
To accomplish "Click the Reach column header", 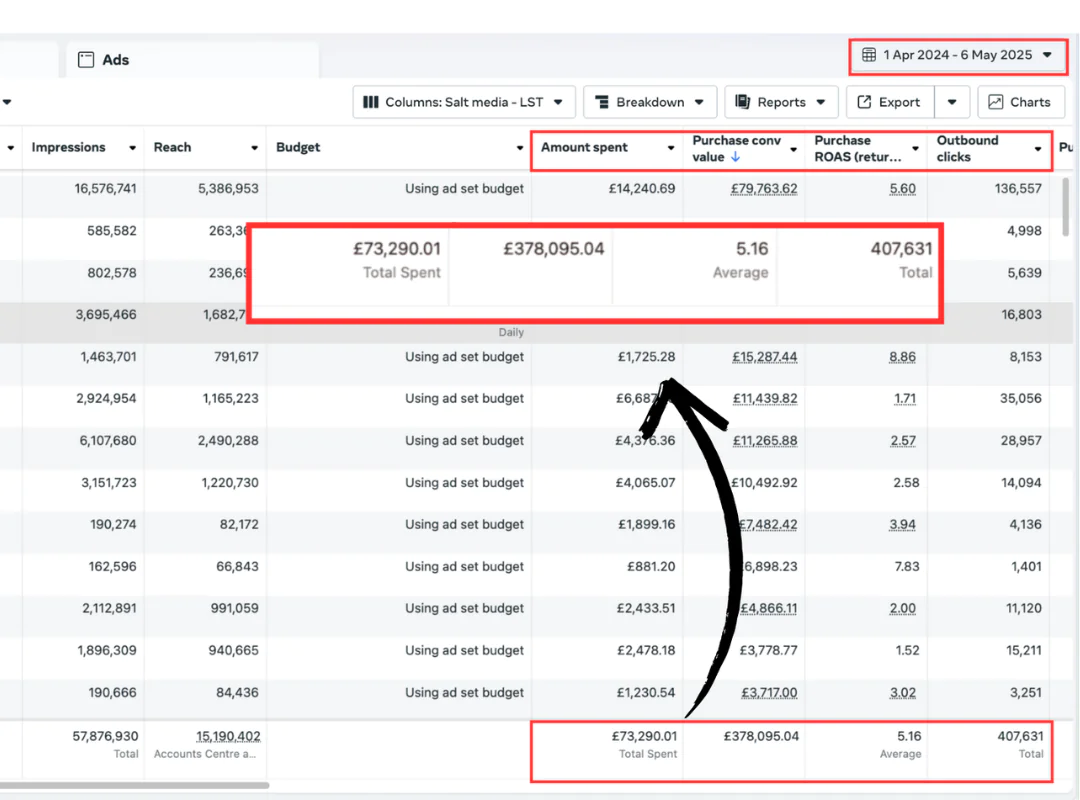I will click(x=172, y=147).
